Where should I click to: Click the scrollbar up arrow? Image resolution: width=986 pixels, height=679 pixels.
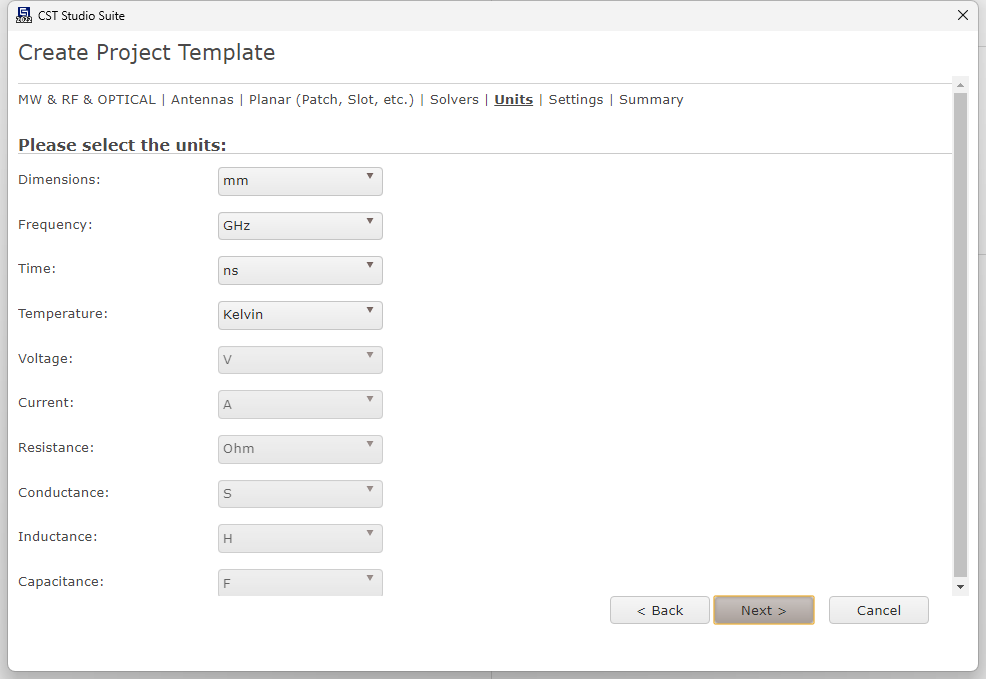[x=960, y=85]
